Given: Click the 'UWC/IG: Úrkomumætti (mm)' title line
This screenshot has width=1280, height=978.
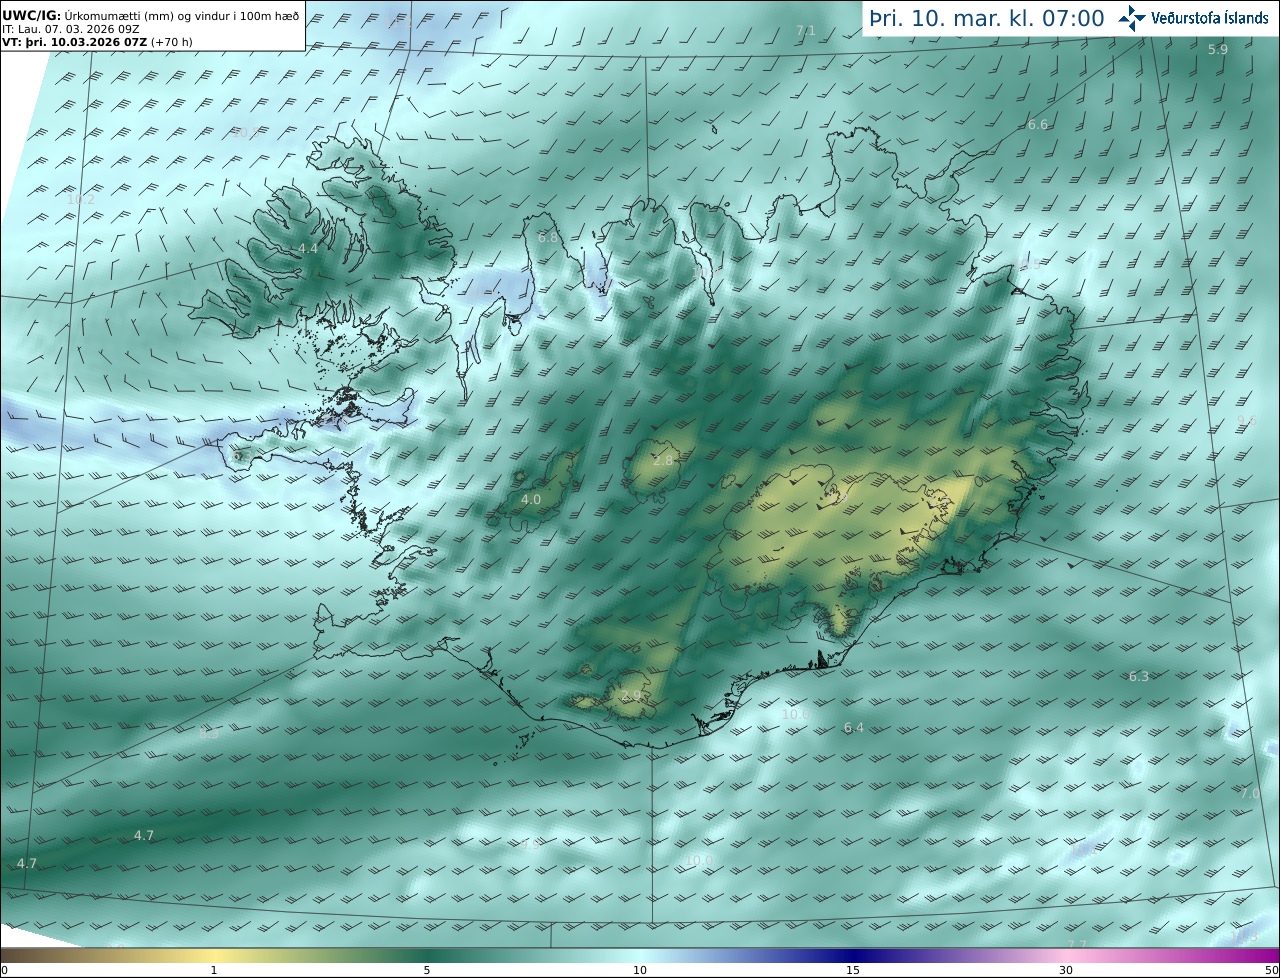Looking at the screenshot, I should pyautogui.click(x=150, y=15).
